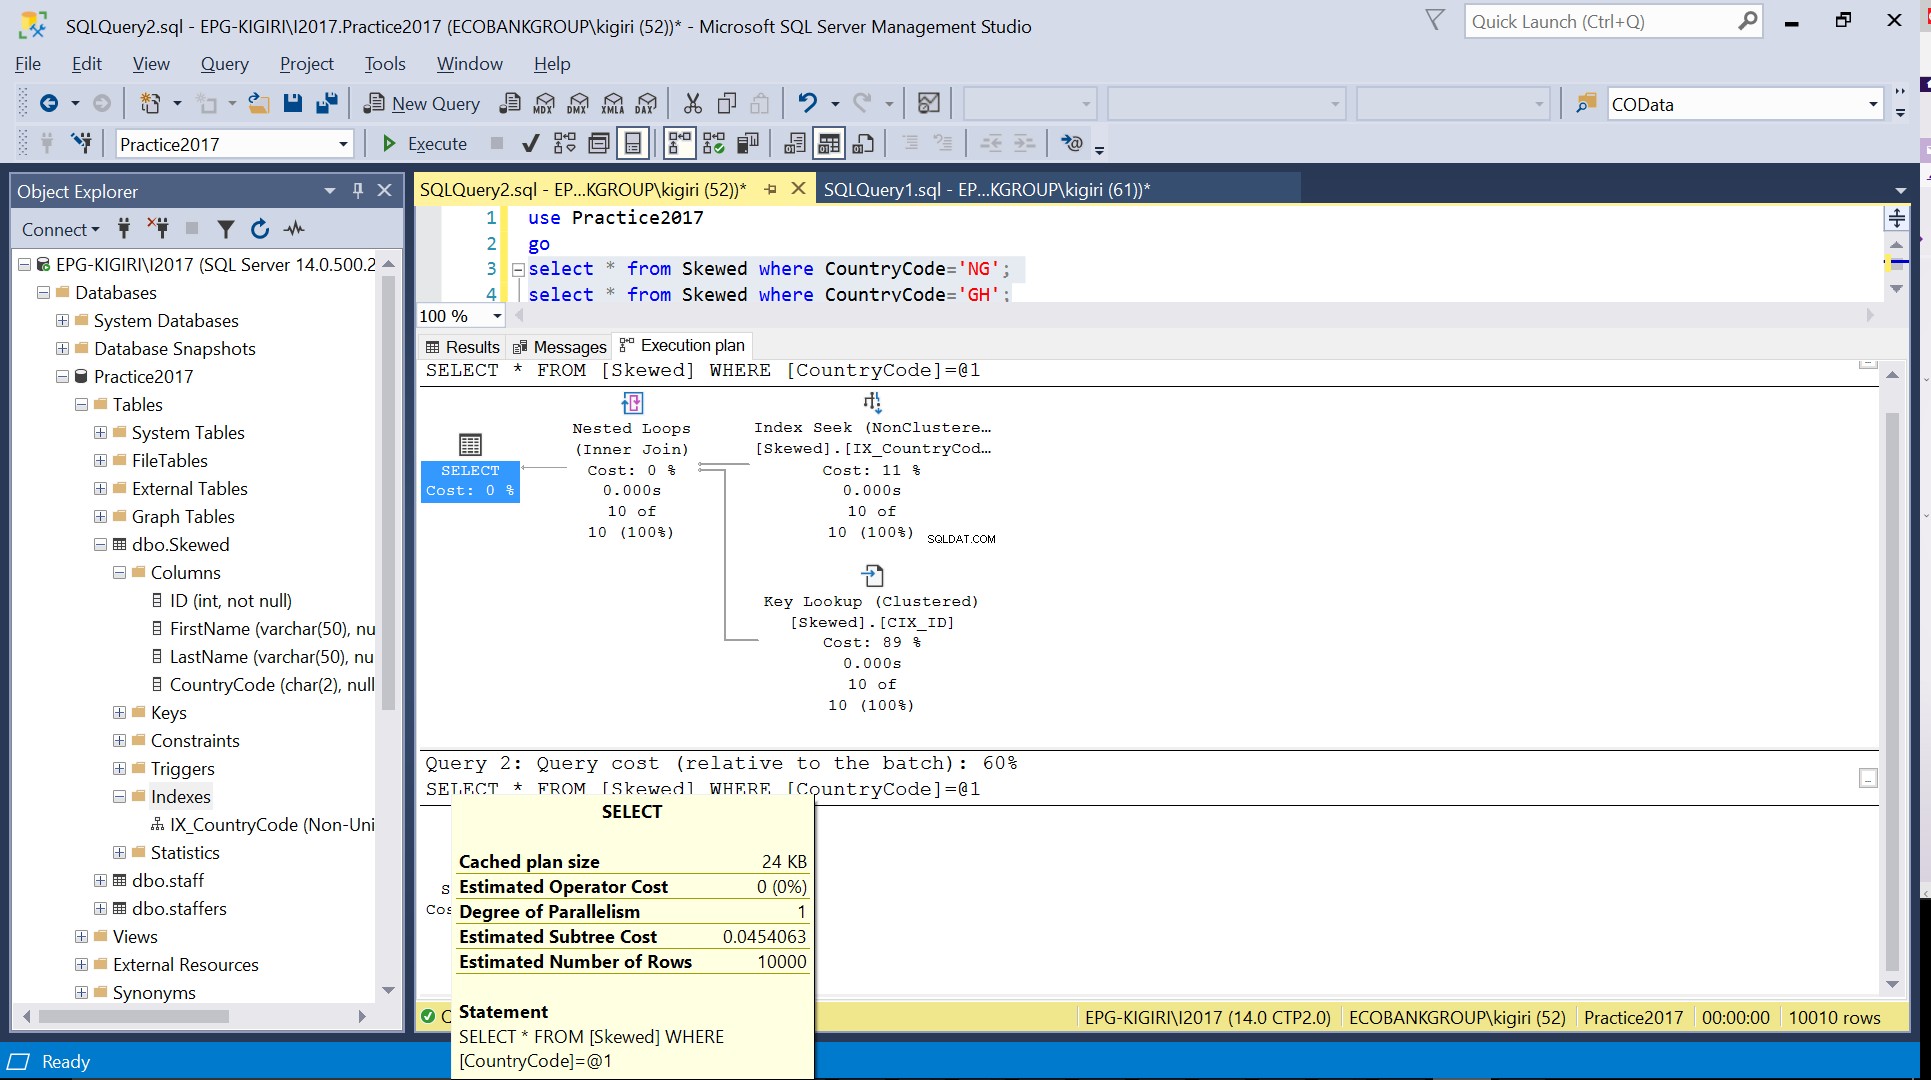This screenshot has height=1080, width=1931.
Task: Click the Object Explorer disconnect icon
Action: 158,229
